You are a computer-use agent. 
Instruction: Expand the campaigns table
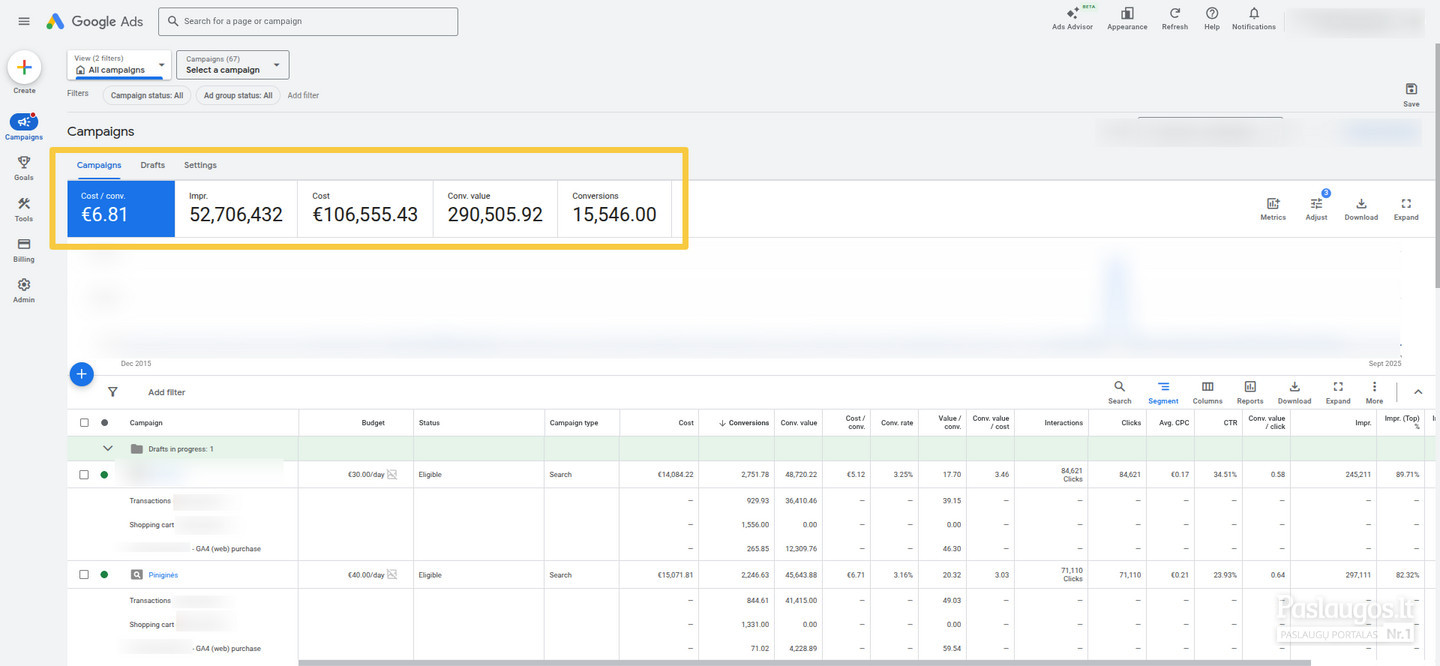coord(1338,391)
